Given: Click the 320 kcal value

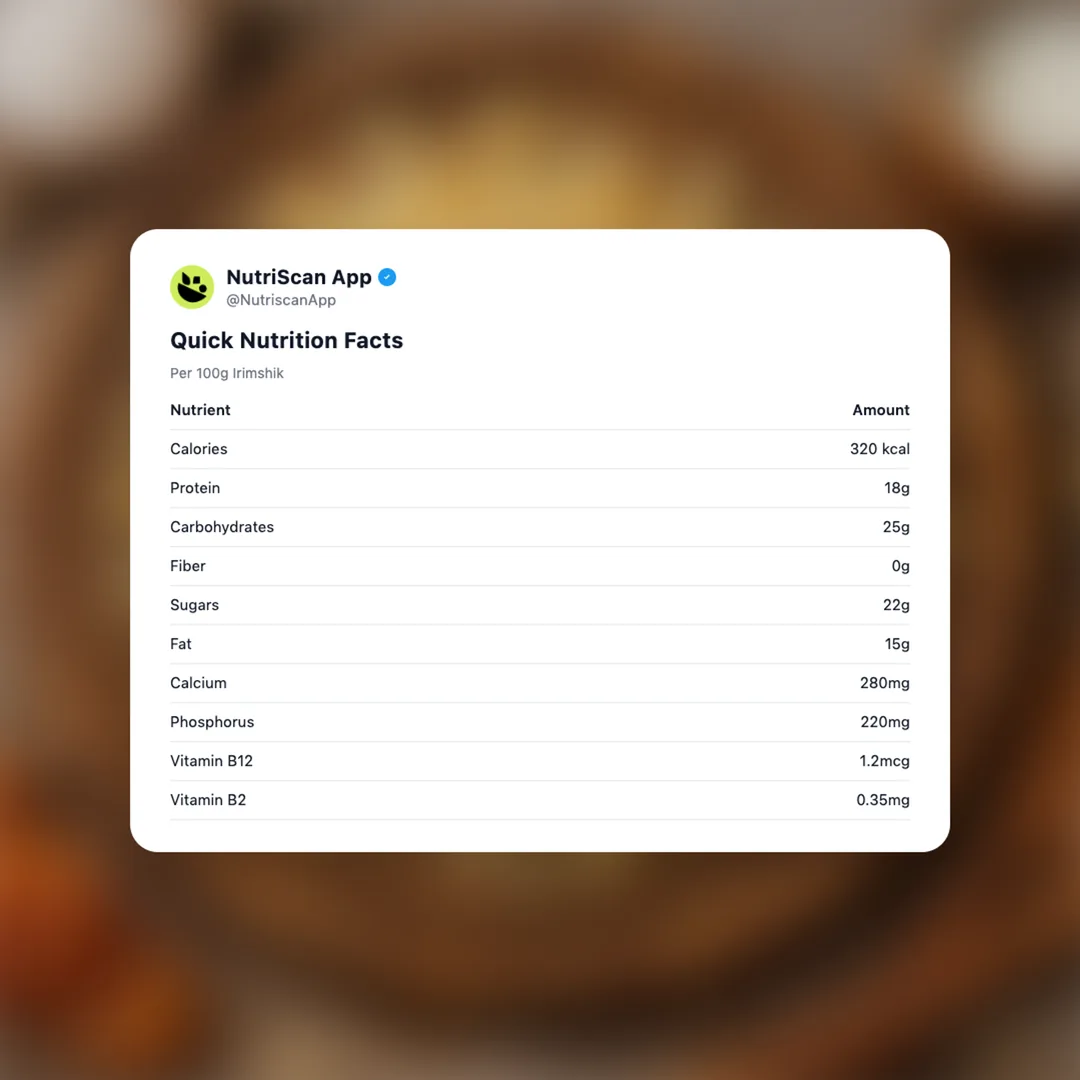Looking at the screenshot, I should 879,449.
